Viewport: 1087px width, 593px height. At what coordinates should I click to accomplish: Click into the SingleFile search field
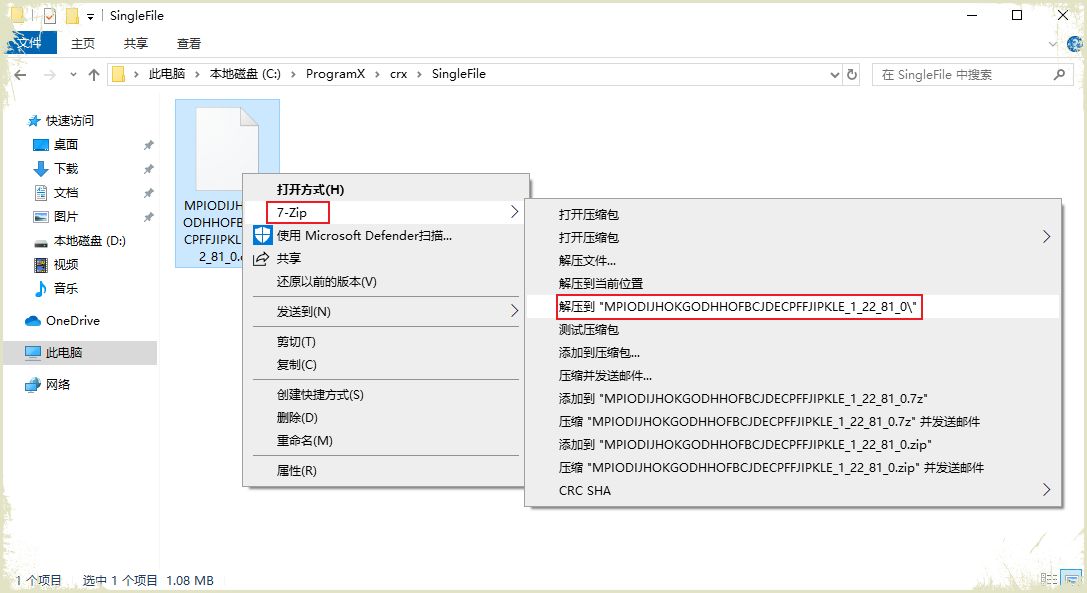(x=960, y=75)
